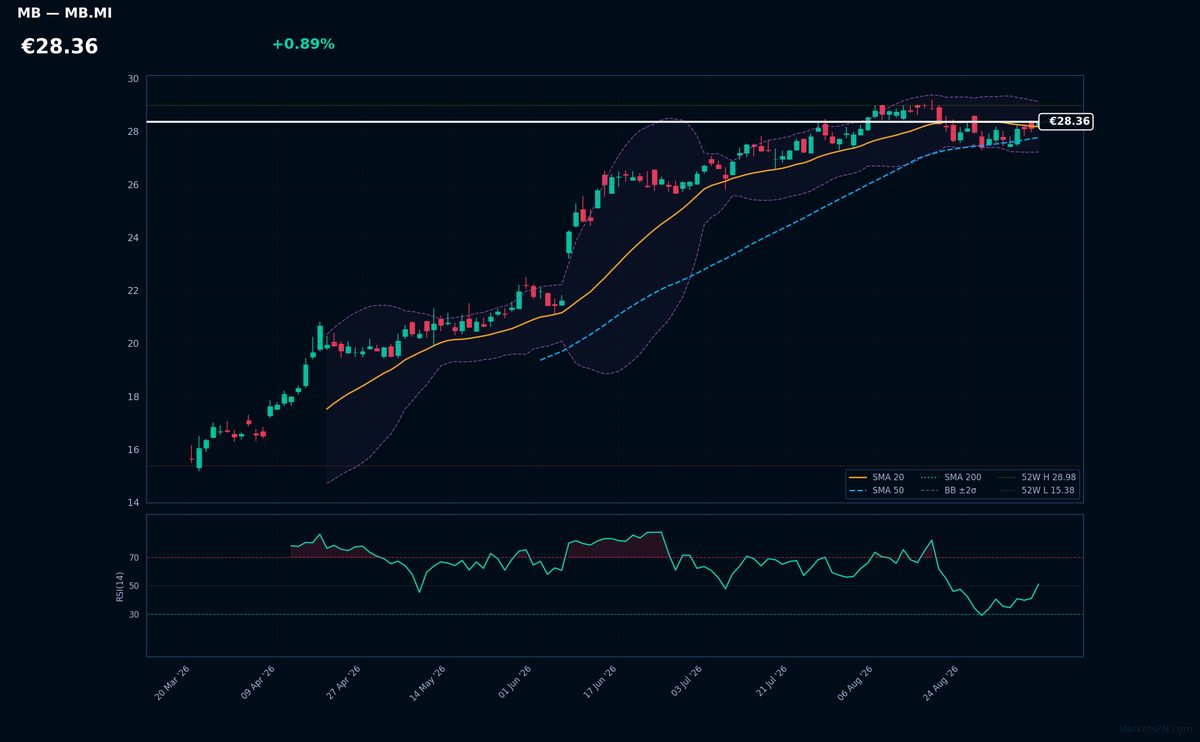Click the MarketsFN watermark in corner
This screenshot has height=742, width=1200.
(1157, 730)
